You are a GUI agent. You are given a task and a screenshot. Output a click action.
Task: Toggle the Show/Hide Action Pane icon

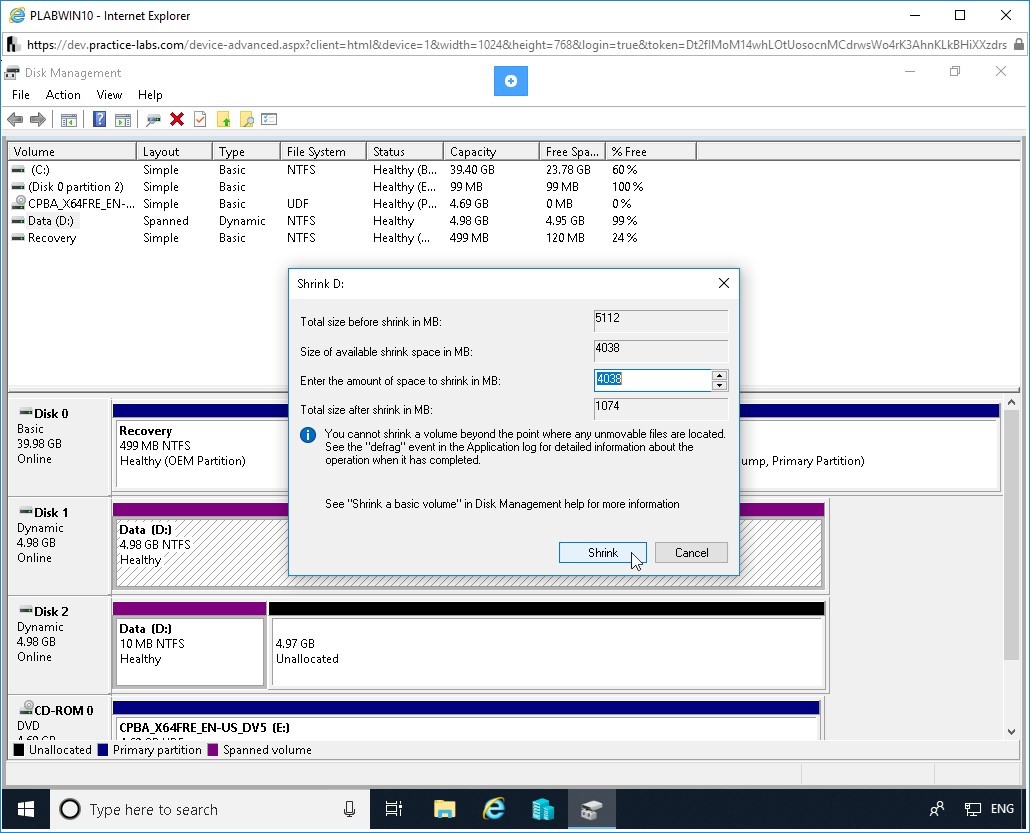tap(123, 120)
